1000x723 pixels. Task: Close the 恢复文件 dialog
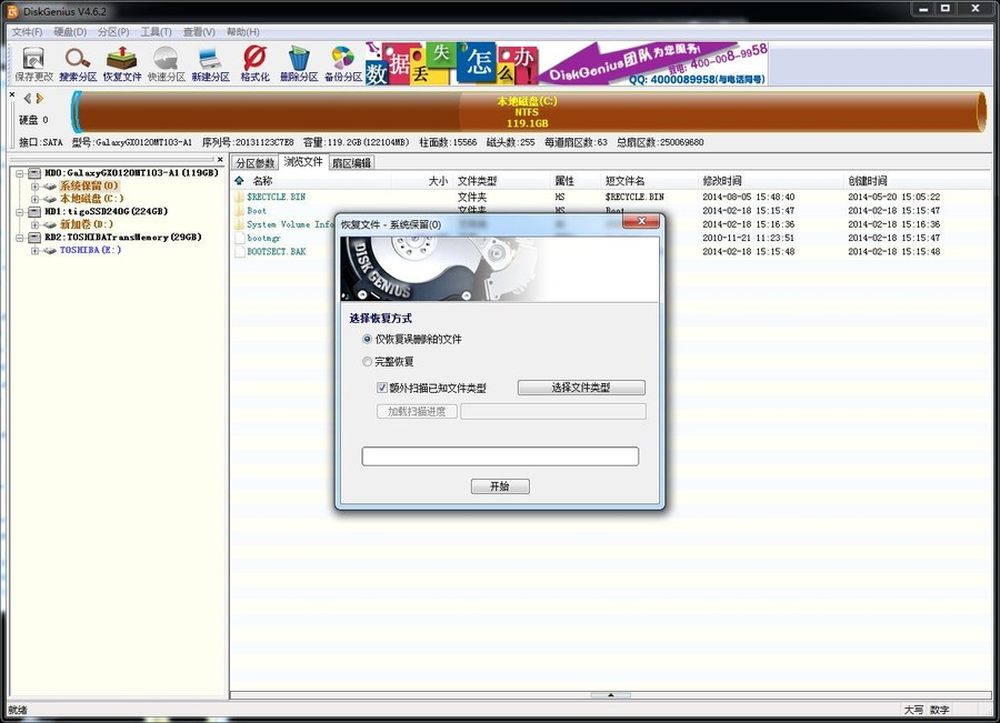click(x=641, y=221)
